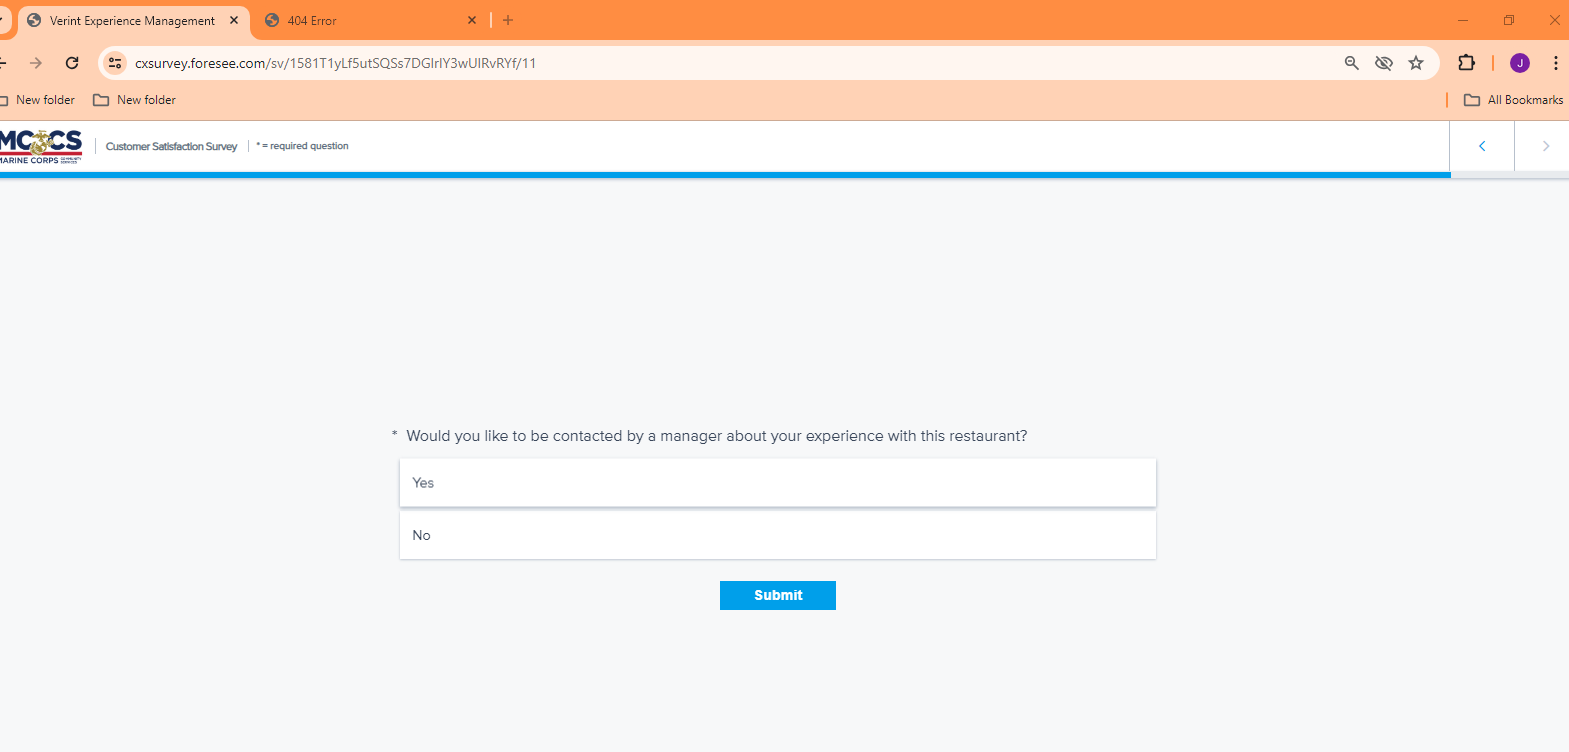Bookmark this page with the star

(x=1416, y=63)
